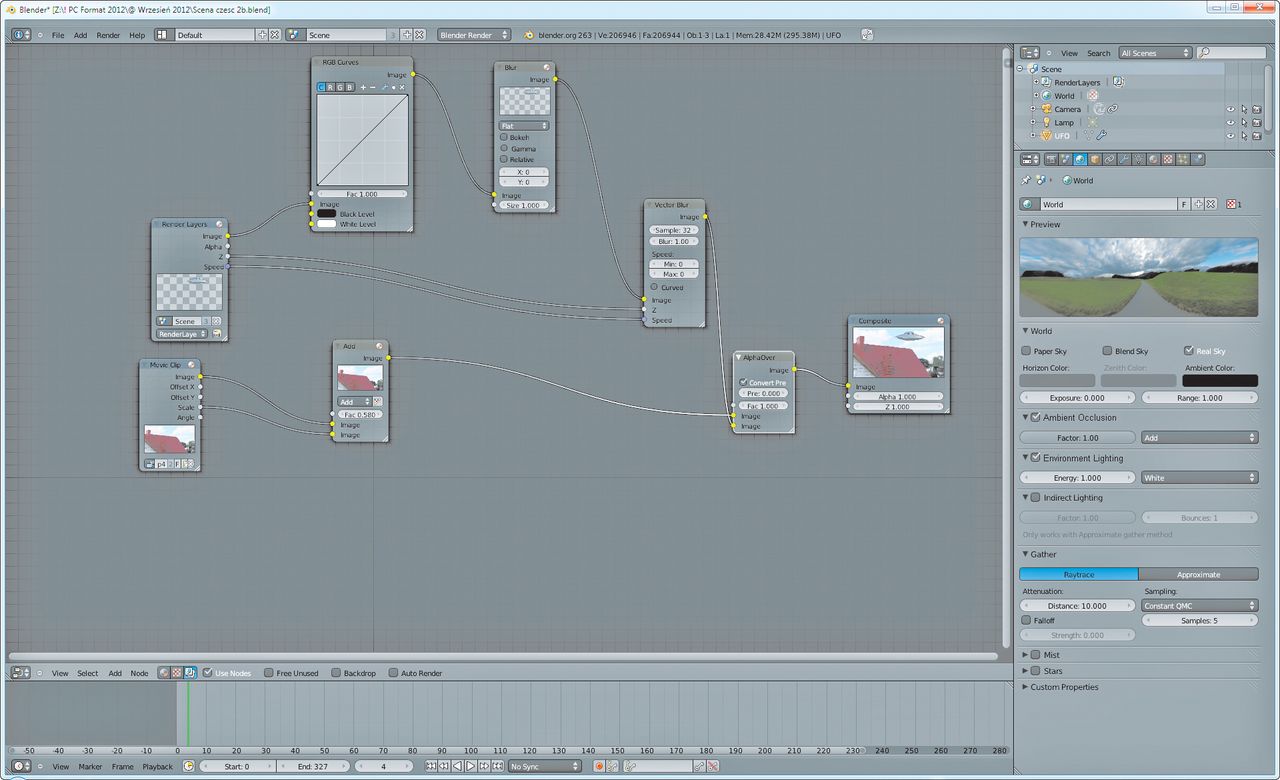This screenshot has height=780, width=1280.
Task: Enable the Auto Render checkbox
Action: pyautogui.click(x=393, y=673)
